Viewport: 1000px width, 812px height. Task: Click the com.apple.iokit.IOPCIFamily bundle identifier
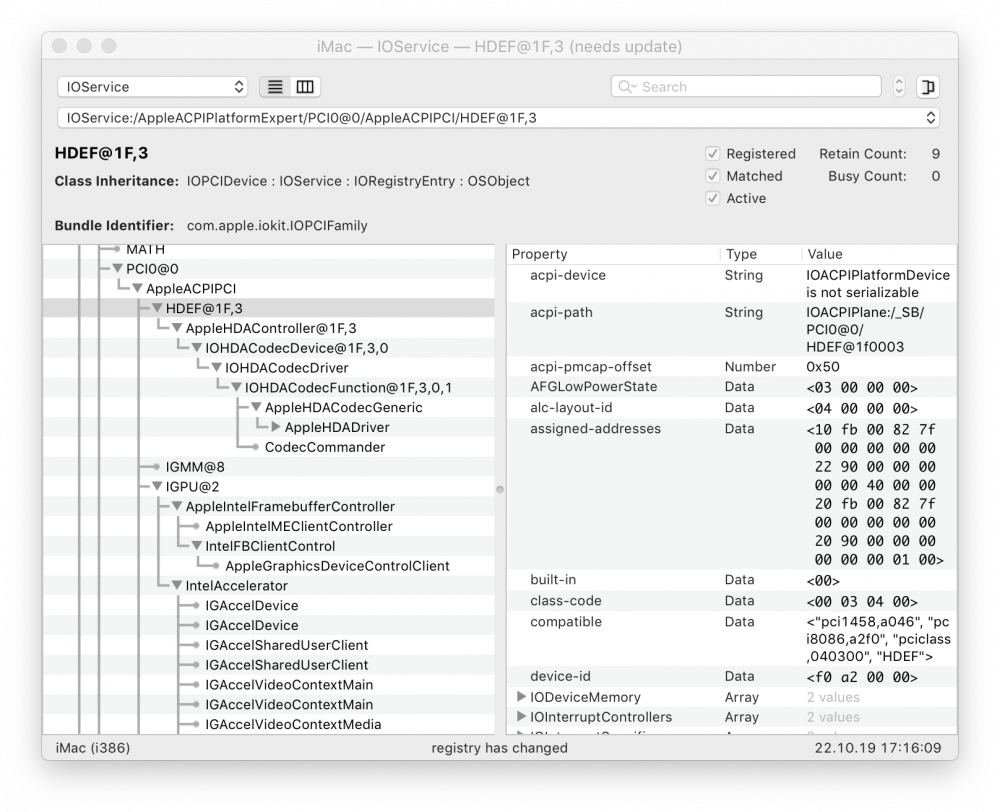[277, 226]
